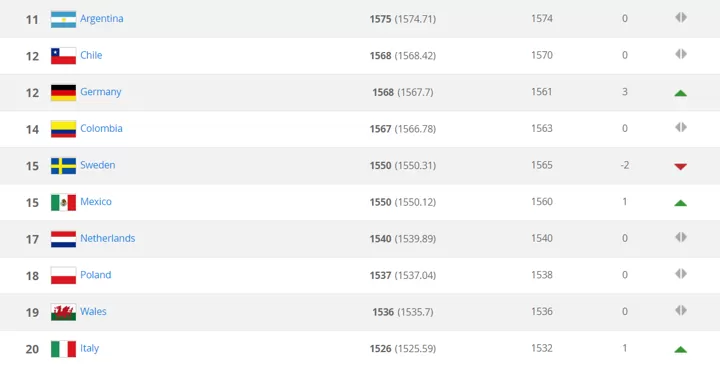Click the Argentina flag icon
The image size is (720, 365).
[x=63, y=19]
